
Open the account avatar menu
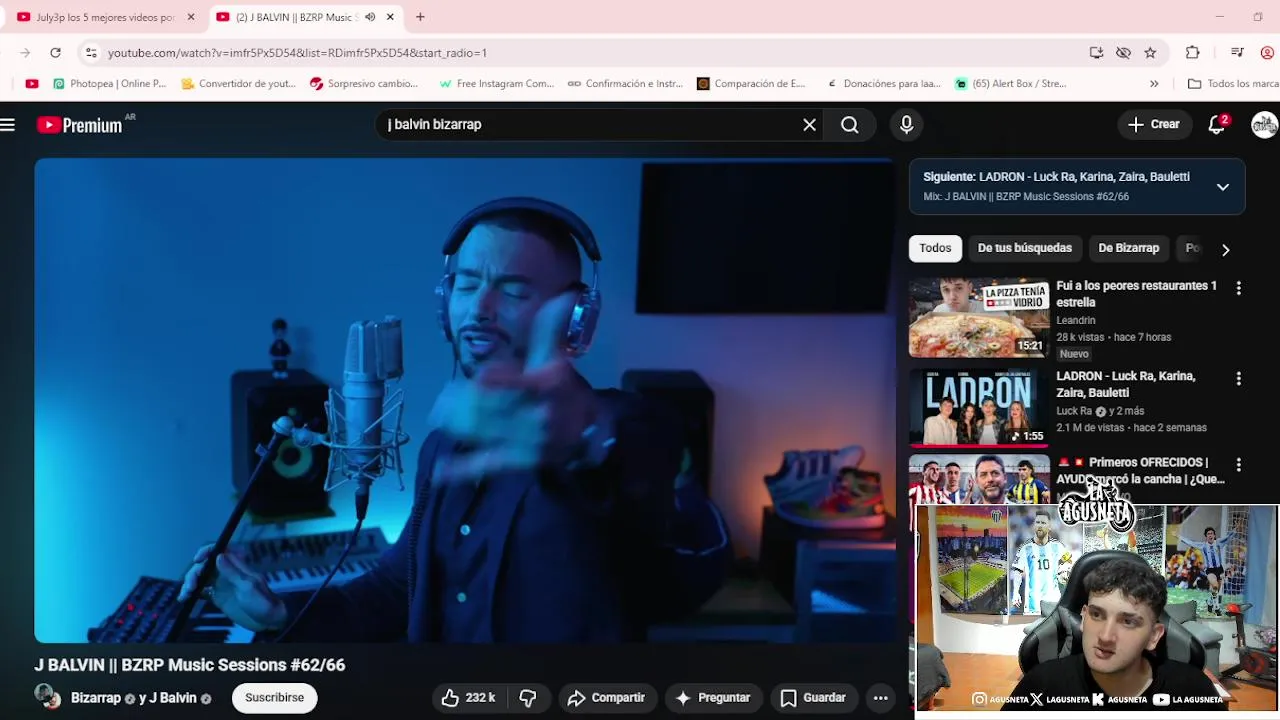pos(1264,125)
